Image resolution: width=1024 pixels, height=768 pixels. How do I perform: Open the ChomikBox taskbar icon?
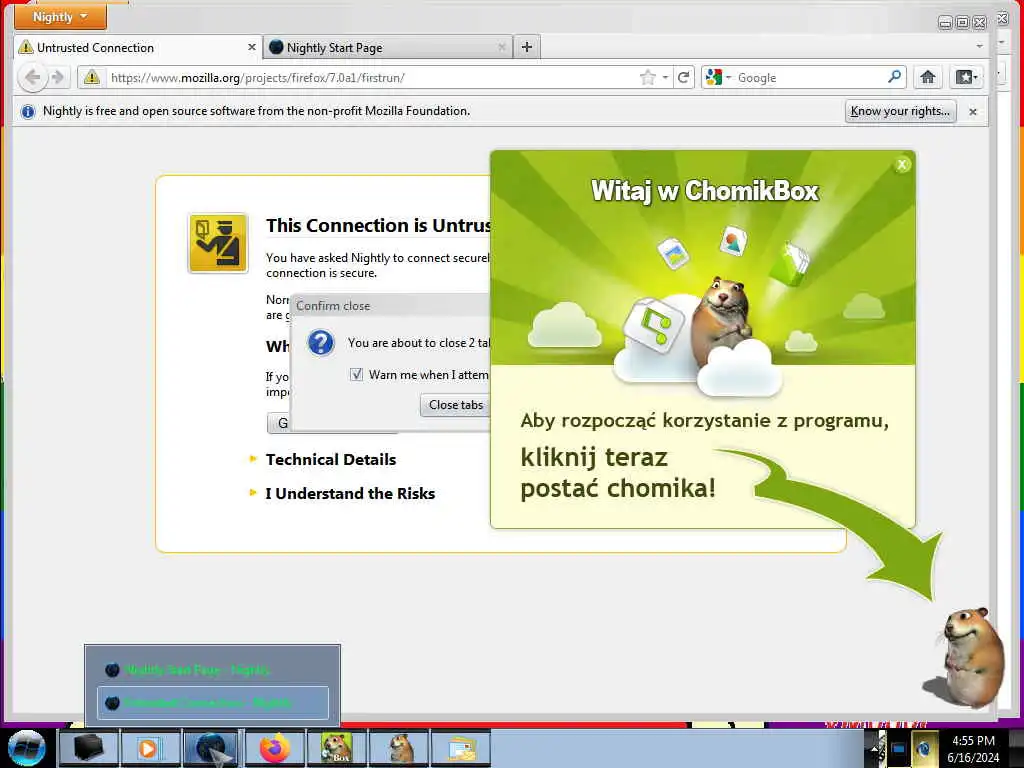336,748
